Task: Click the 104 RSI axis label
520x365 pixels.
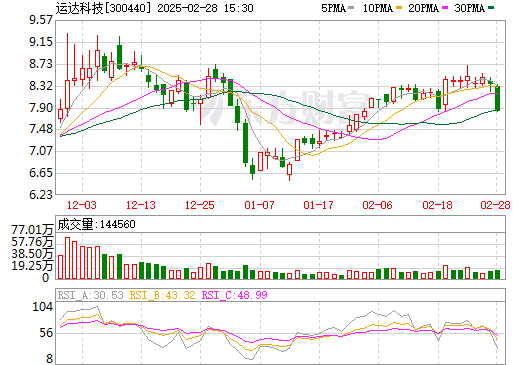Action: (43, 306)
